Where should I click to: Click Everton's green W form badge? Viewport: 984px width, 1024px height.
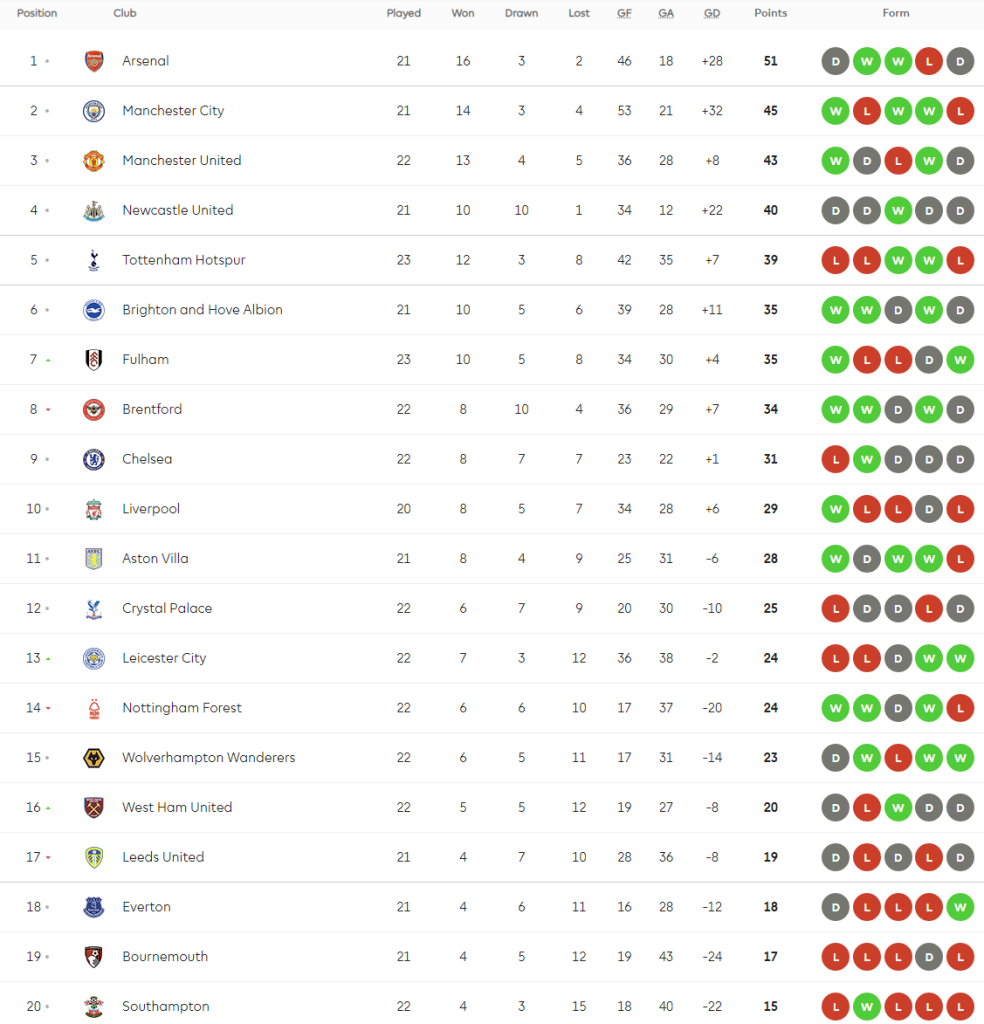pyautogui.click(x=959, y=907)
